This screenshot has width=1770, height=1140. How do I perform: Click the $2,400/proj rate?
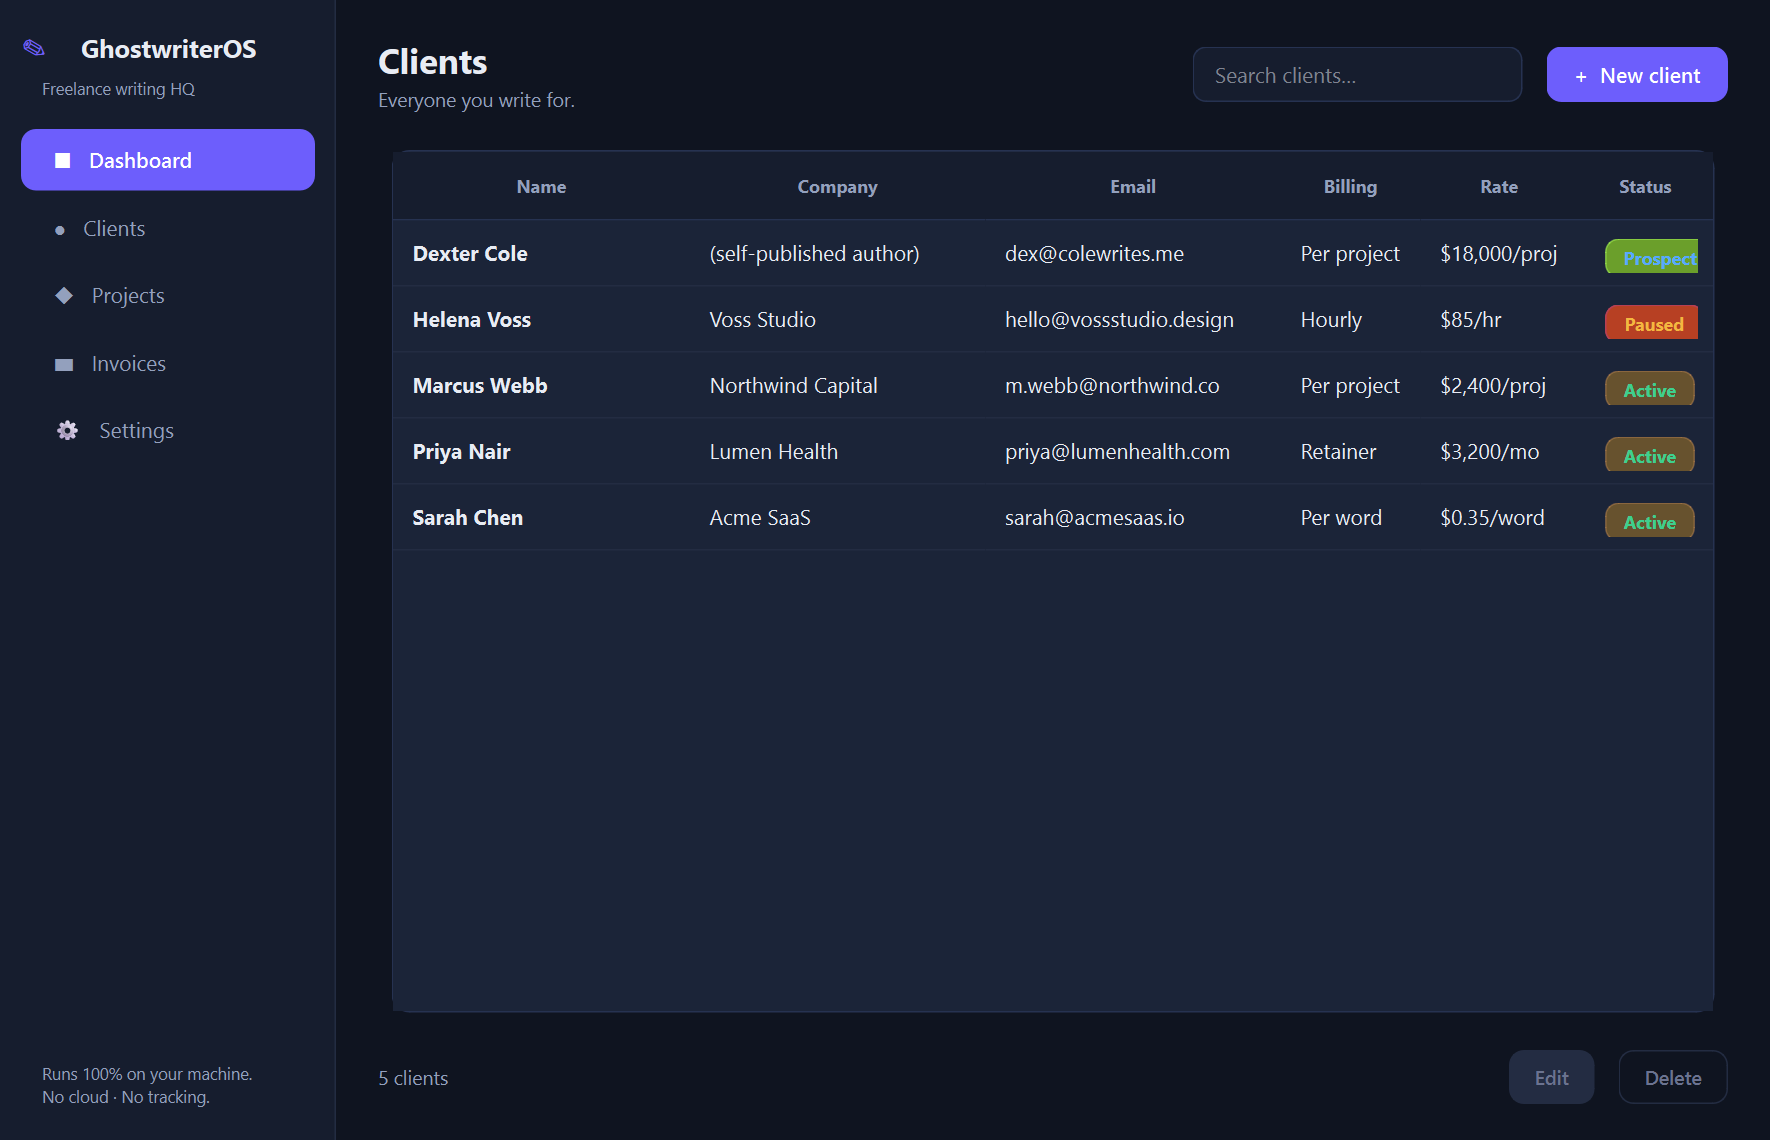[1493, 386]
